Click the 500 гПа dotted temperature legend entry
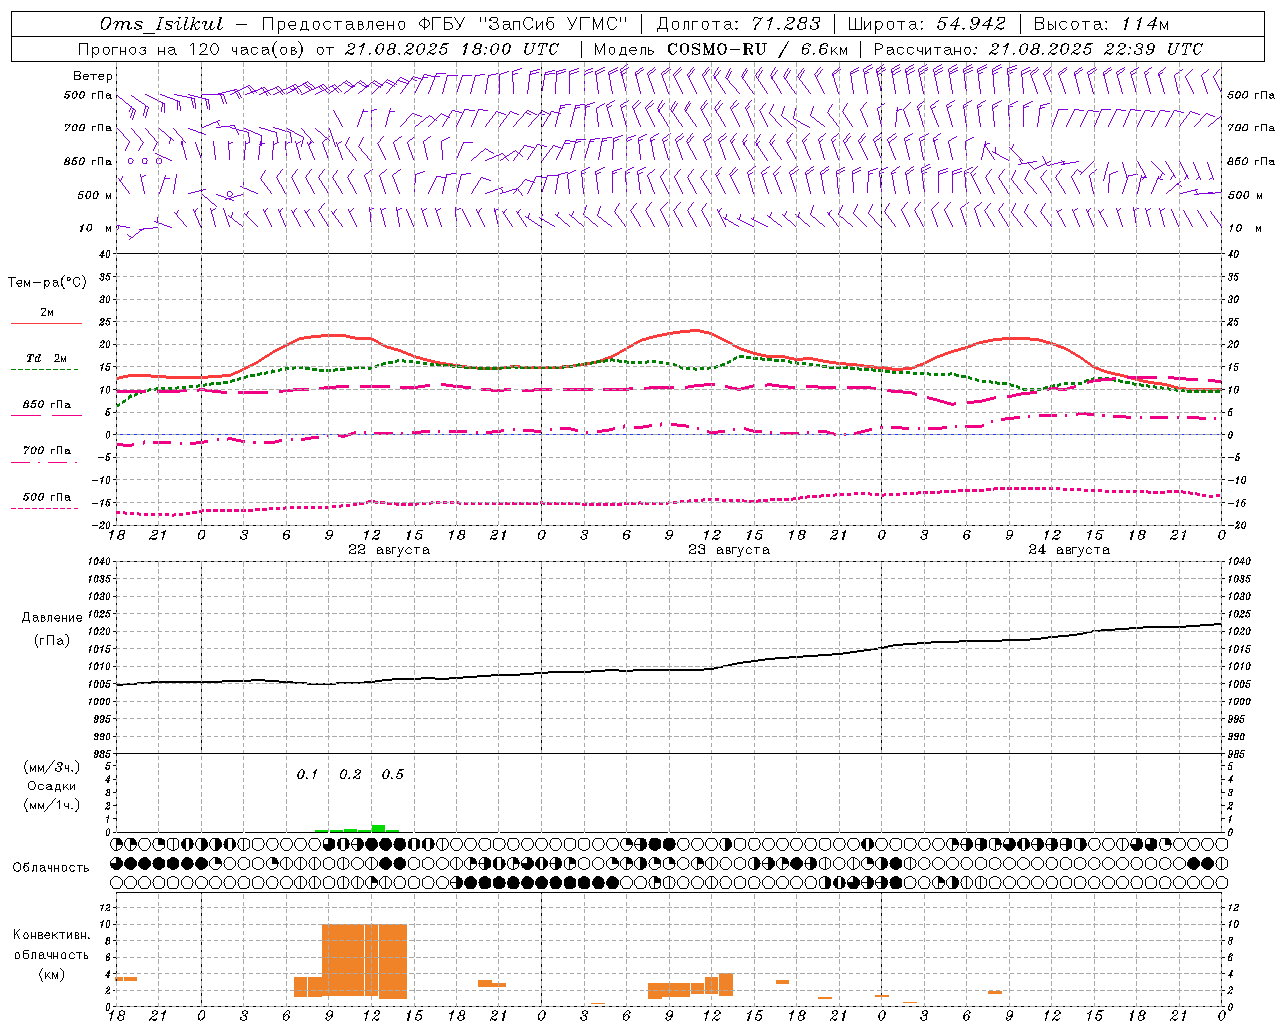The height and width of the screenshot is (1024, 1280). coord(46,497)
